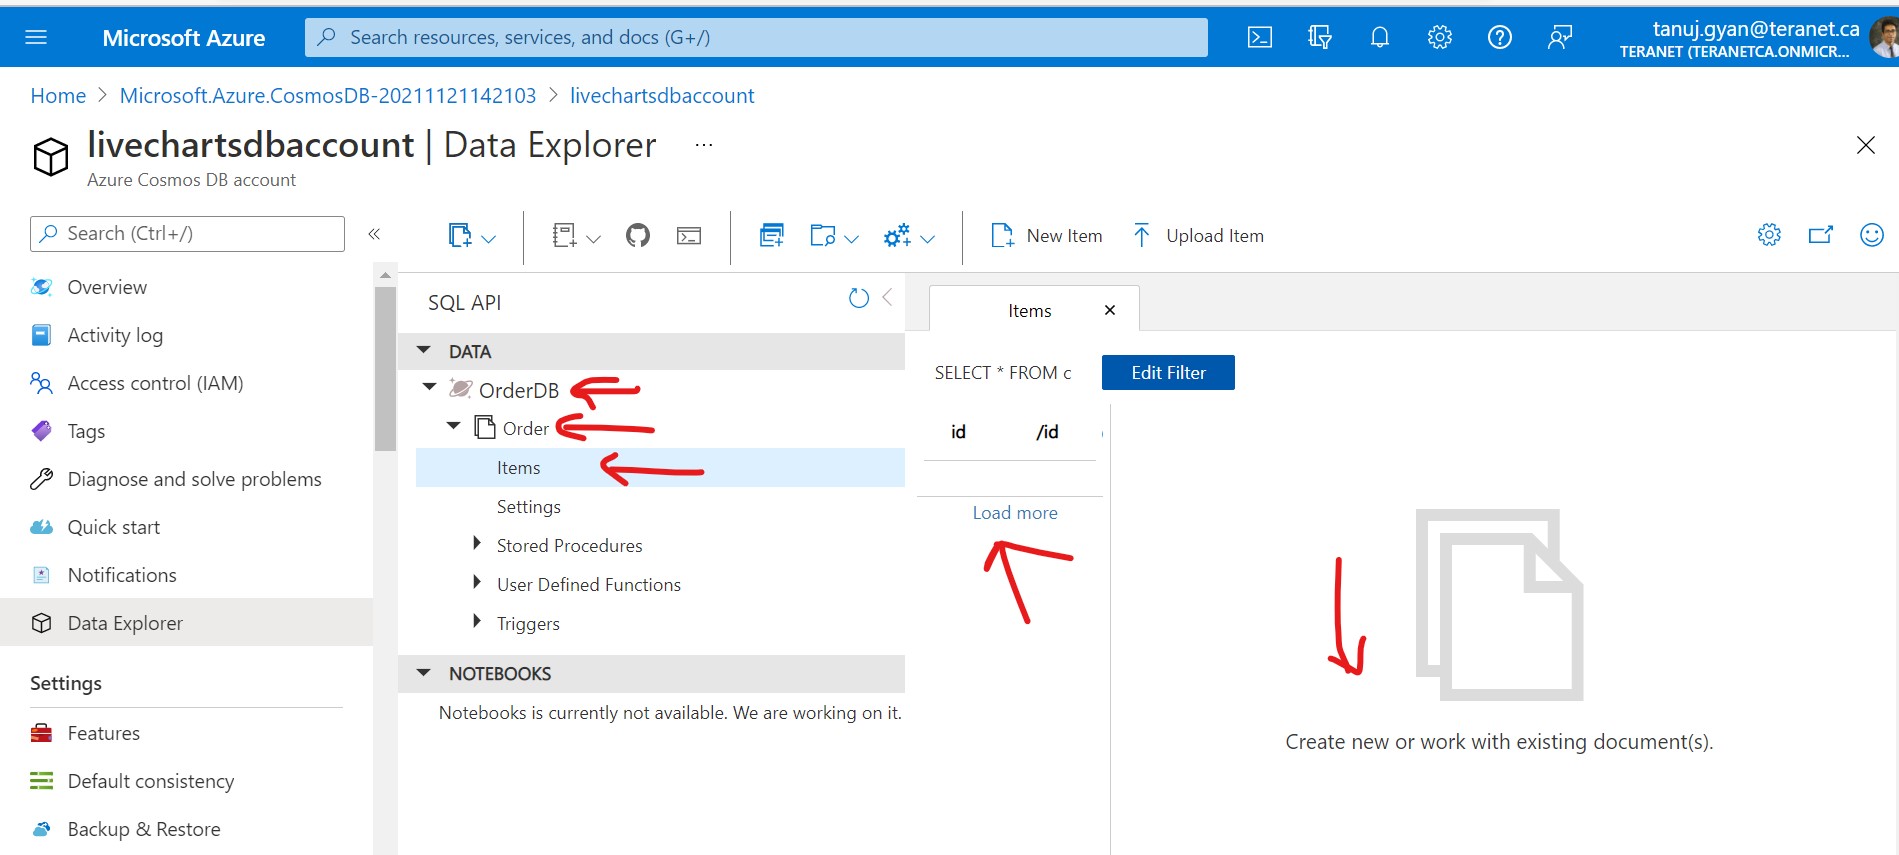Connect to GitHub from the toolbar
Screen dimensions: 1899x855
[x=638, y=236]
